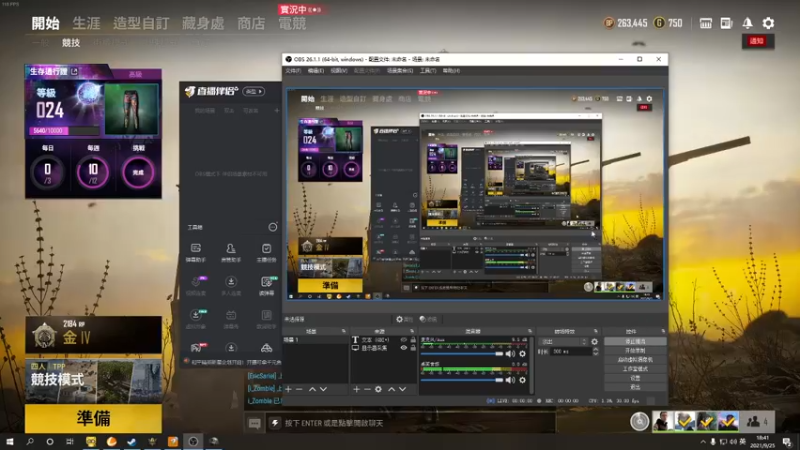Open the news panel icon left of the bell
Image resolution: width=800 pixels, height=450 pixels.
click(x=726, y=23)
